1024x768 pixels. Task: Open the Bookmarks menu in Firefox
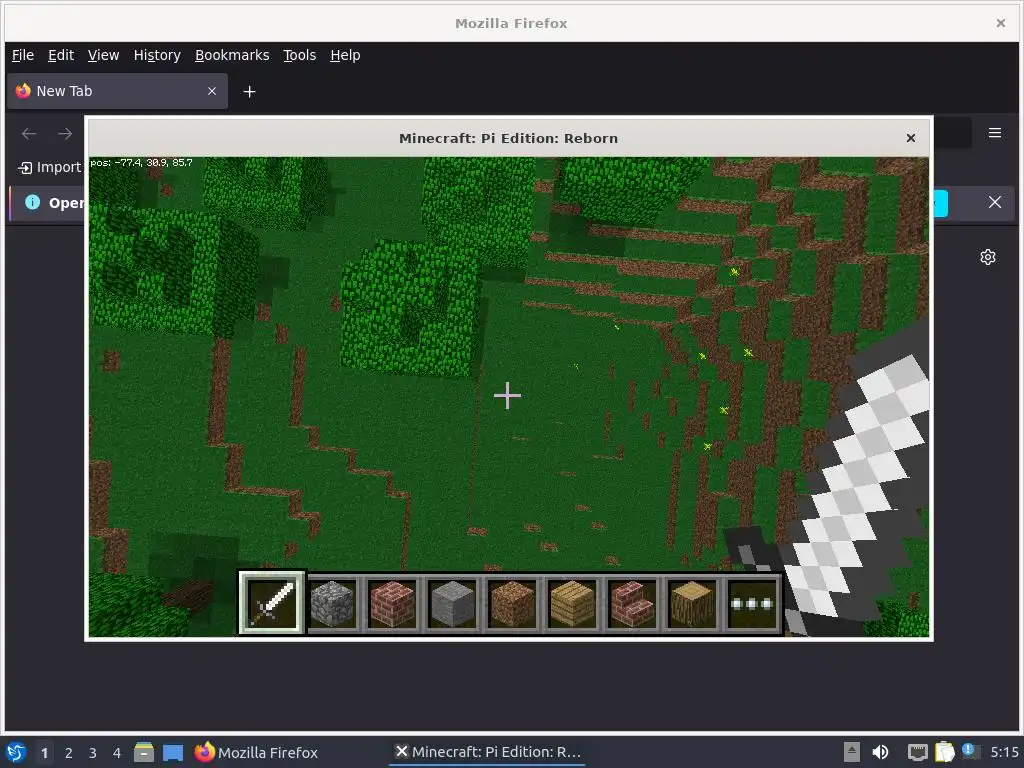click(232, 55)
